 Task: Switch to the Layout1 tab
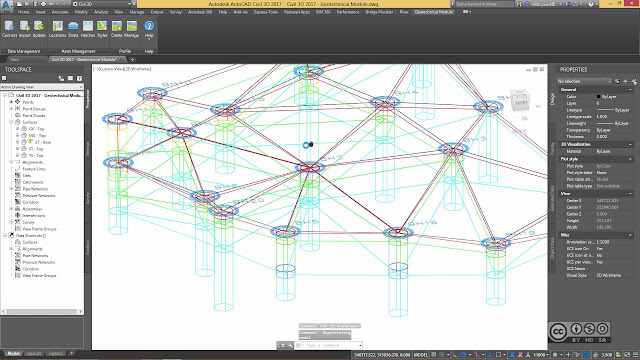point(34,353)
